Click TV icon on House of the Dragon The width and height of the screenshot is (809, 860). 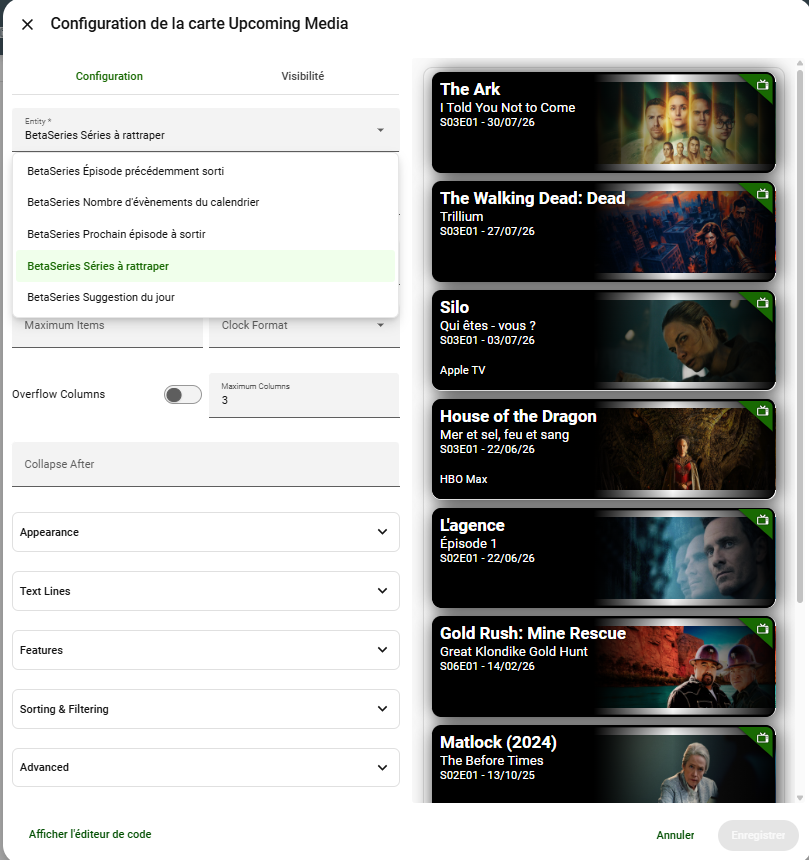(762, 411)
